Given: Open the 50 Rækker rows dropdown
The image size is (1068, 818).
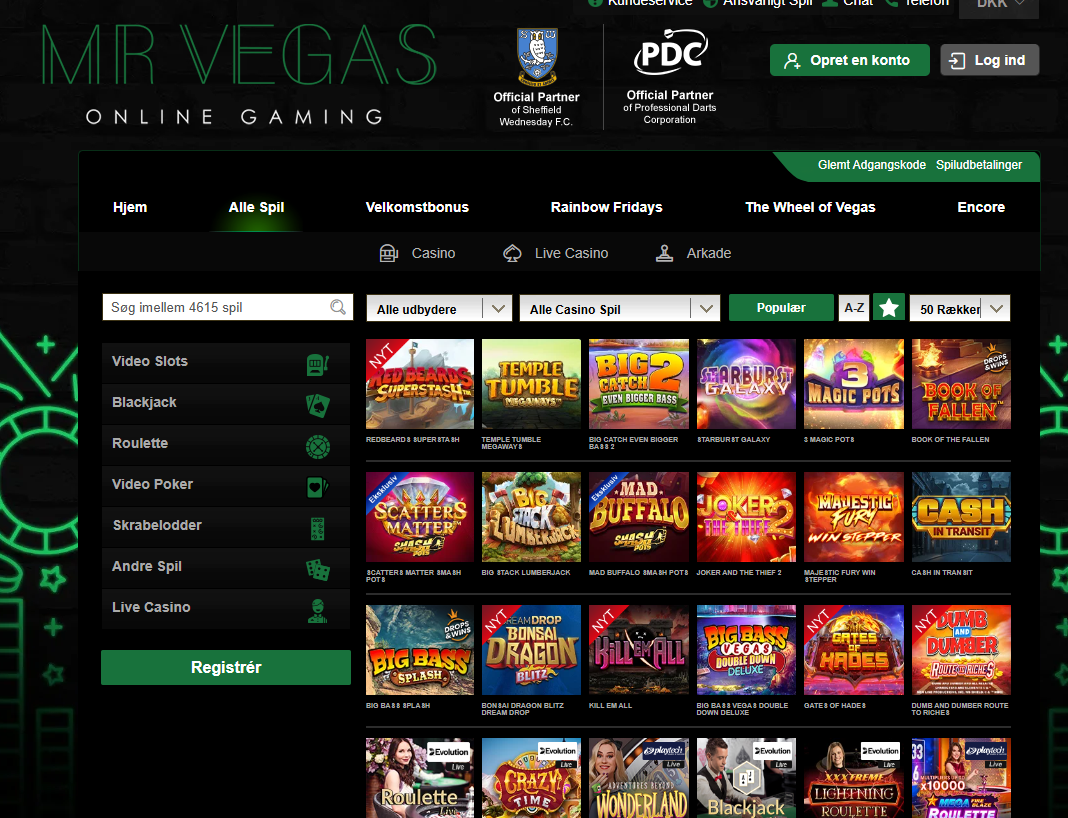Looking at the screenshot, I should point(959,309).
